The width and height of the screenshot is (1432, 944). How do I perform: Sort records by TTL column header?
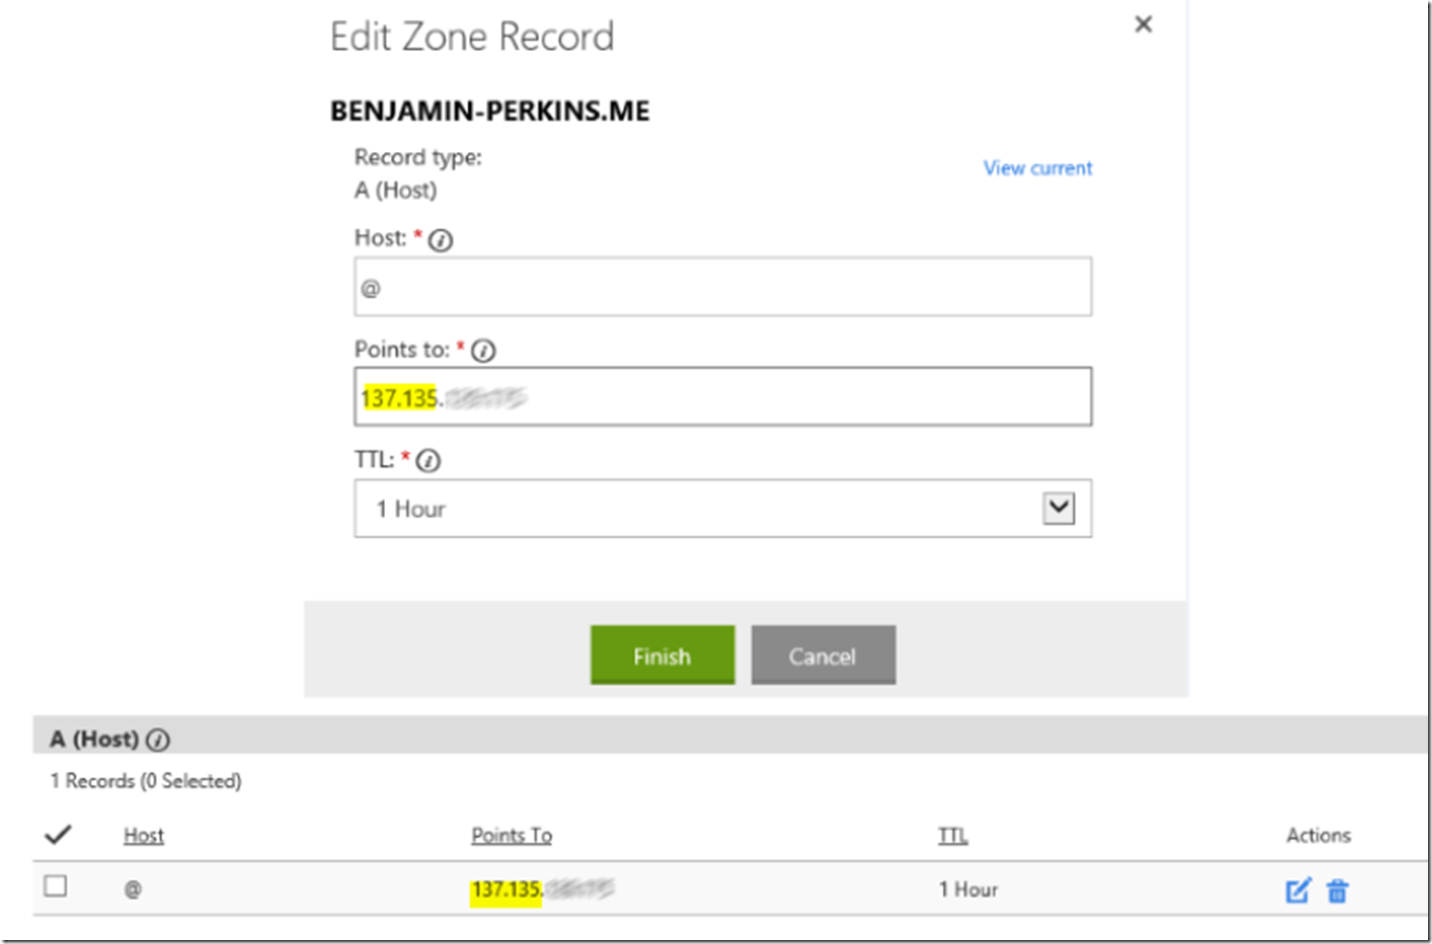pos(952,835)
